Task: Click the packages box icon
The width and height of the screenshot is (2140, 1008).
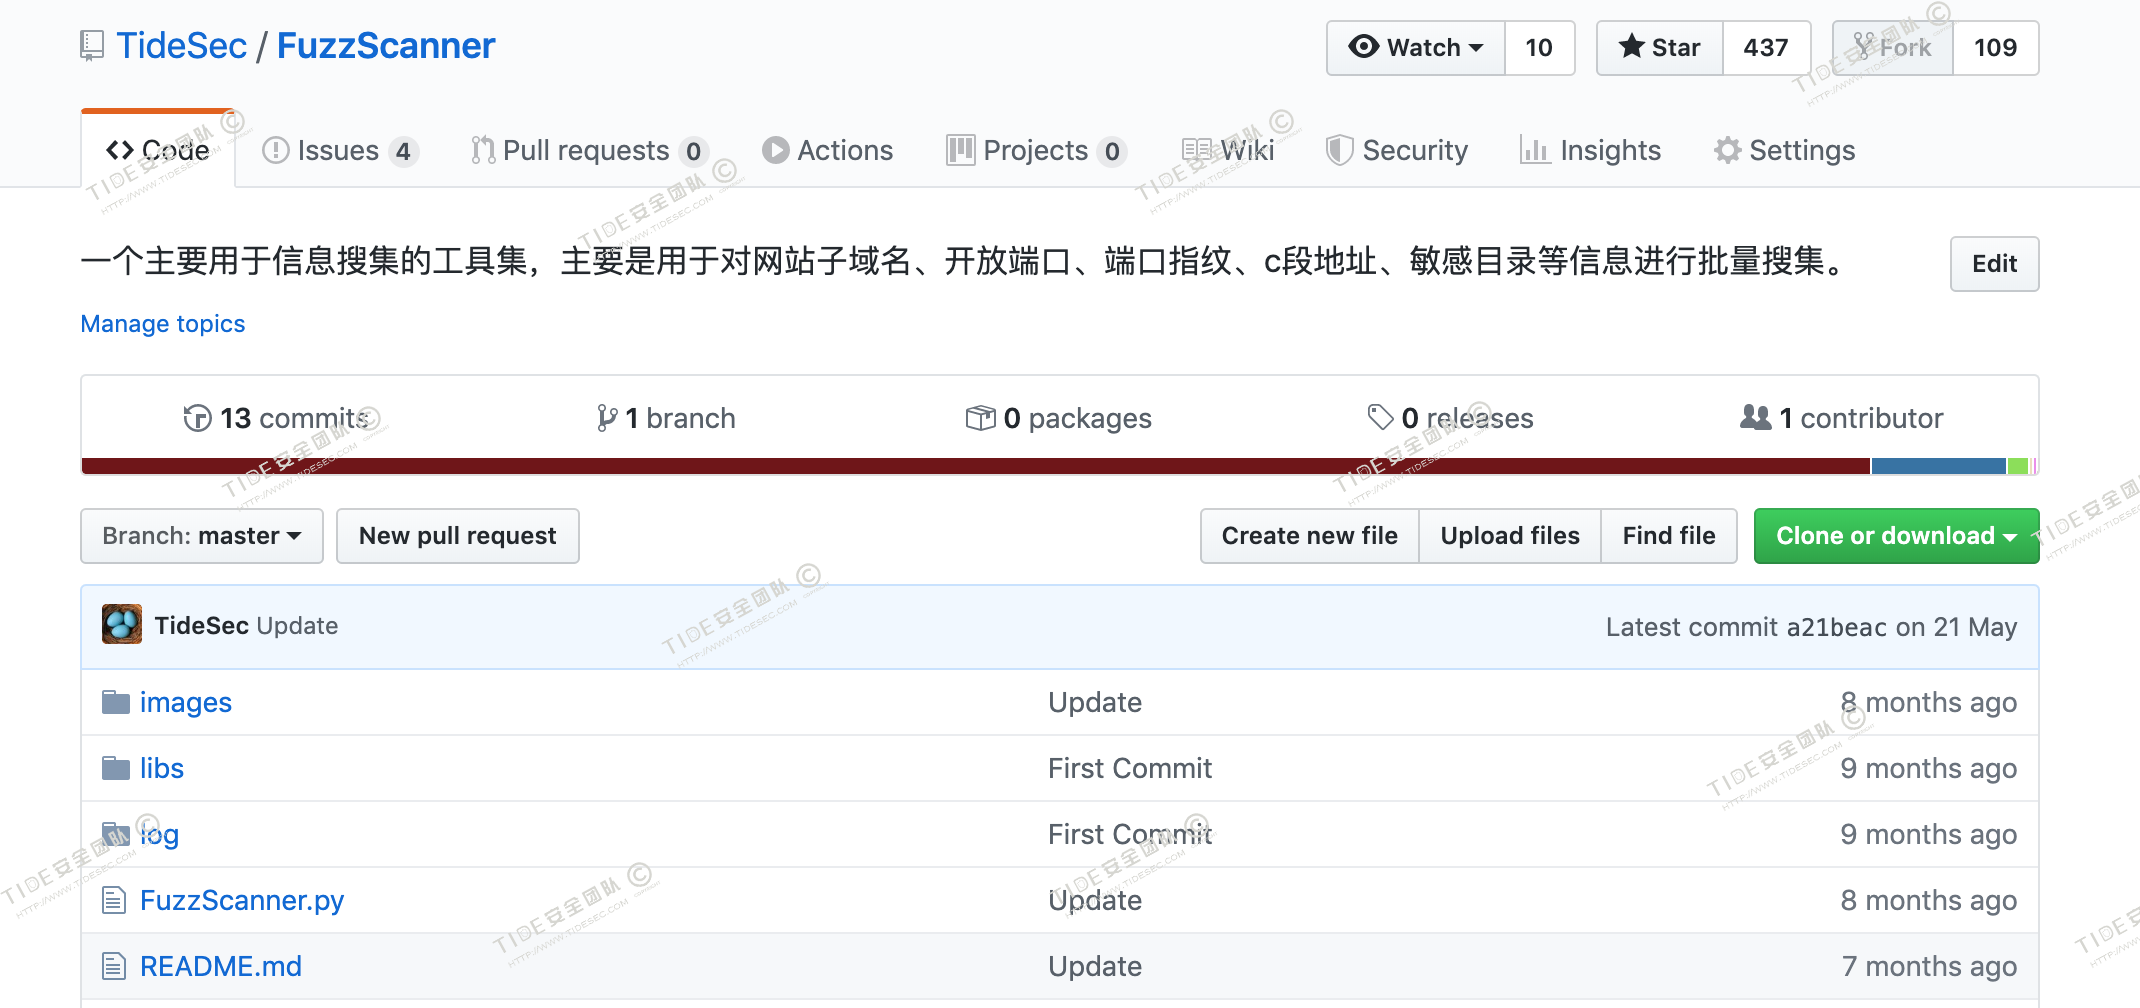Action: pos(980,418)
